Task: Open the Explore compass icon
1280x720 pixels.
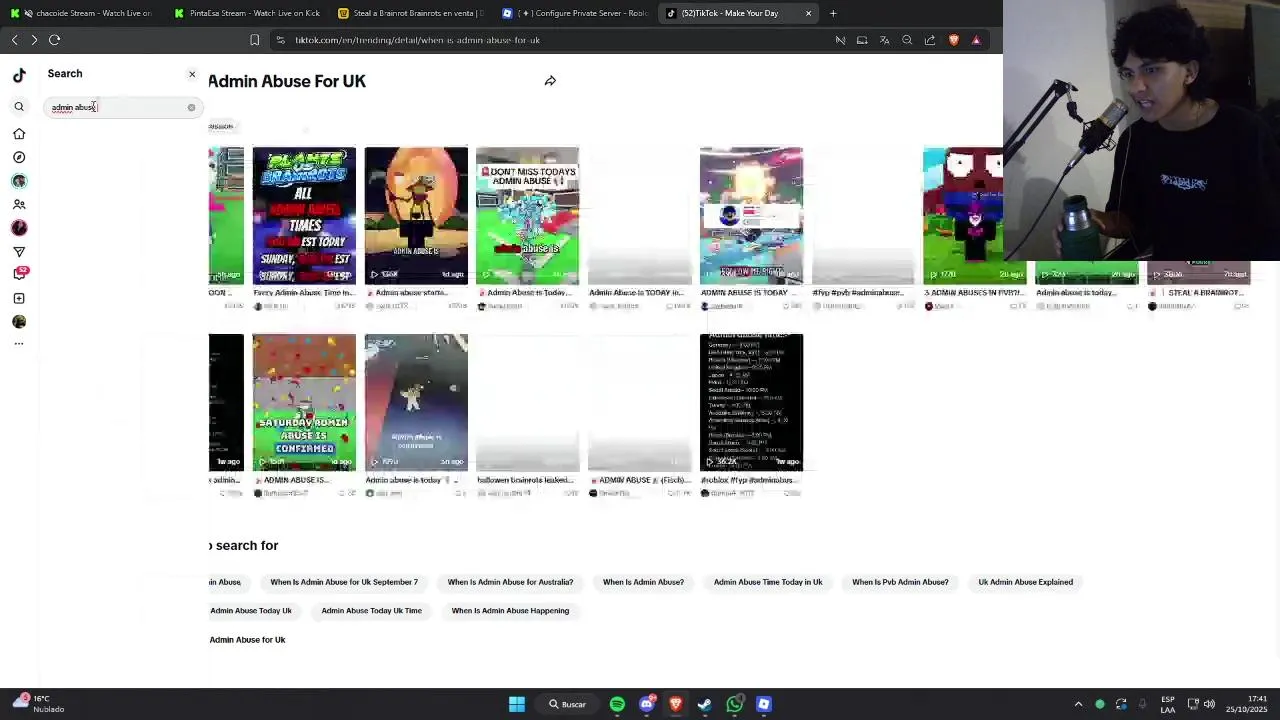Action: coord(19,157)
